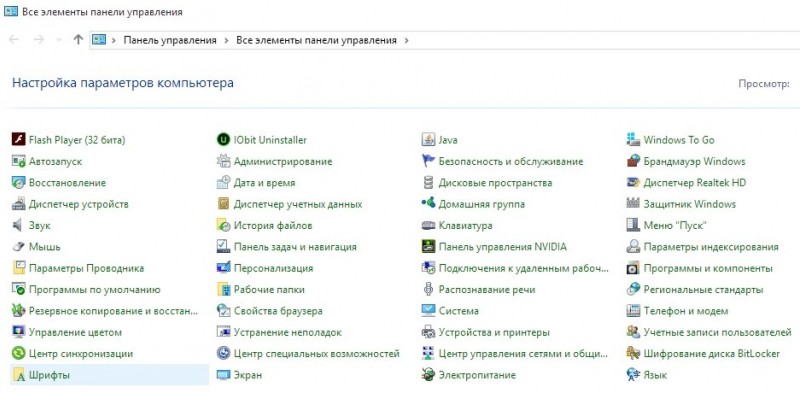Screen dimensions: 800x393
Task: Open Распознавание речи link
Action: click(487, 289)
